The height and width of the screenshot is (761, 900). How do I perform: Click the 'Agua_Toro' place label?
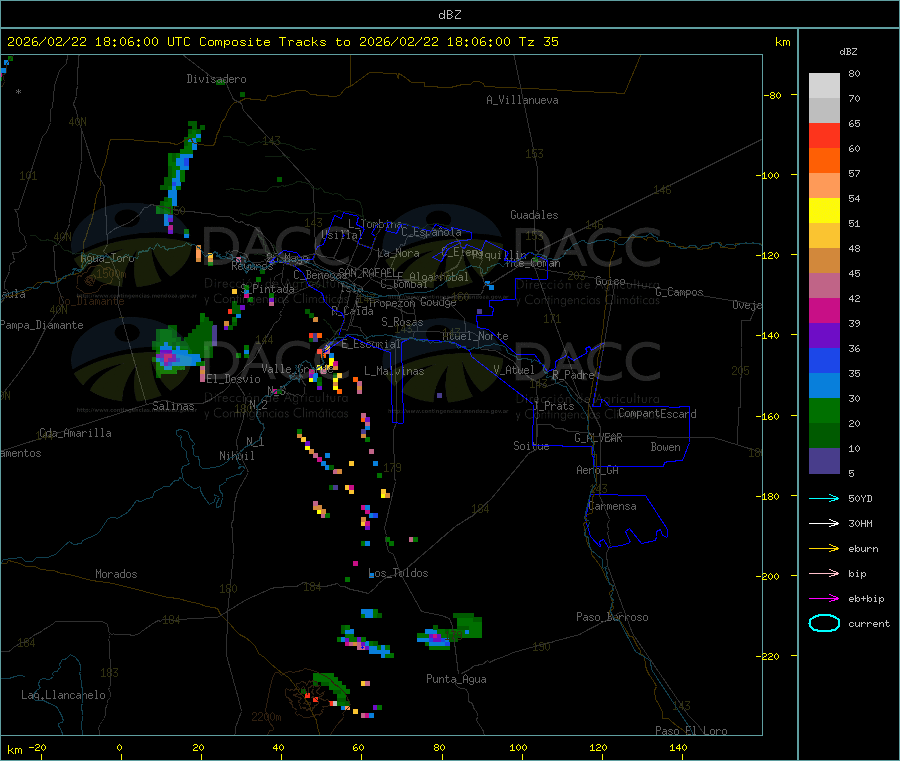(107, 258)
